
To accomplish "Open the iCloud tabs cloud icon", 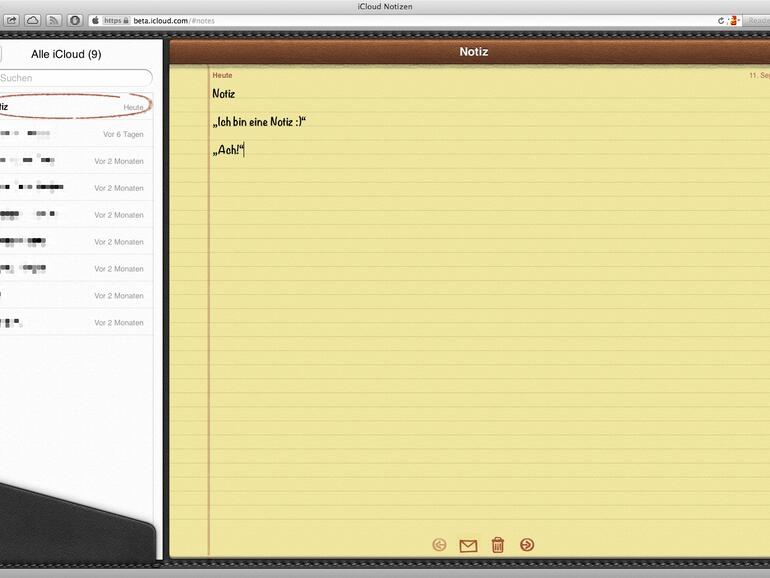I will tap(32, 21).
